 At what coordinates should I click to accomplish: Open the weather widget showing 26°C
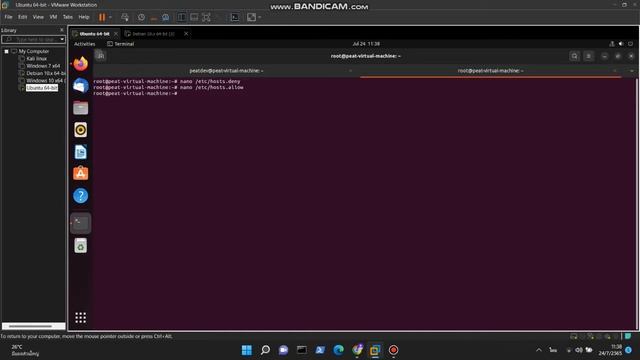coord(24,350)
